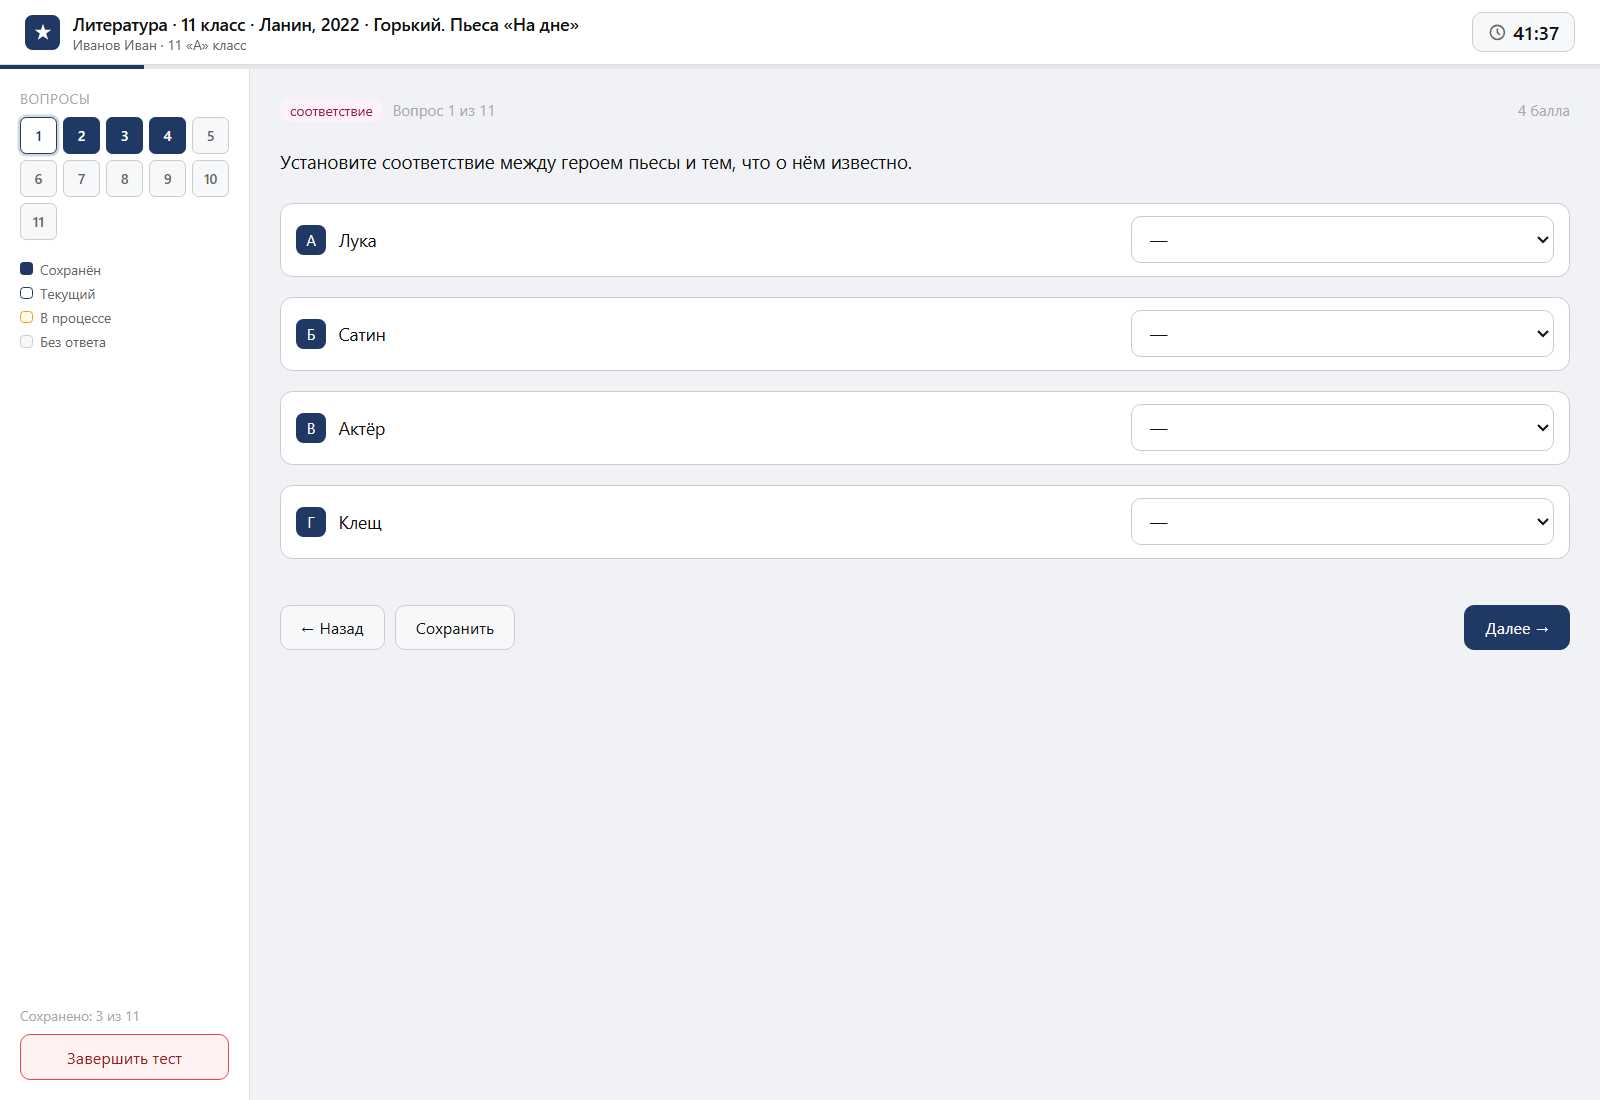Click the letter Г badge beside Клещ
The width and height of the screenshot is (1600, 1100).
[x=311, y=522]
